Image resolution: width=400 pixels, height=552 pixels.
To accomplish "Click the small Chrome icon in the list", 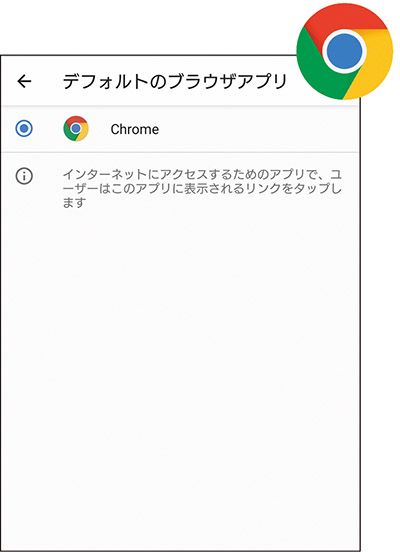I will [76, 128].
